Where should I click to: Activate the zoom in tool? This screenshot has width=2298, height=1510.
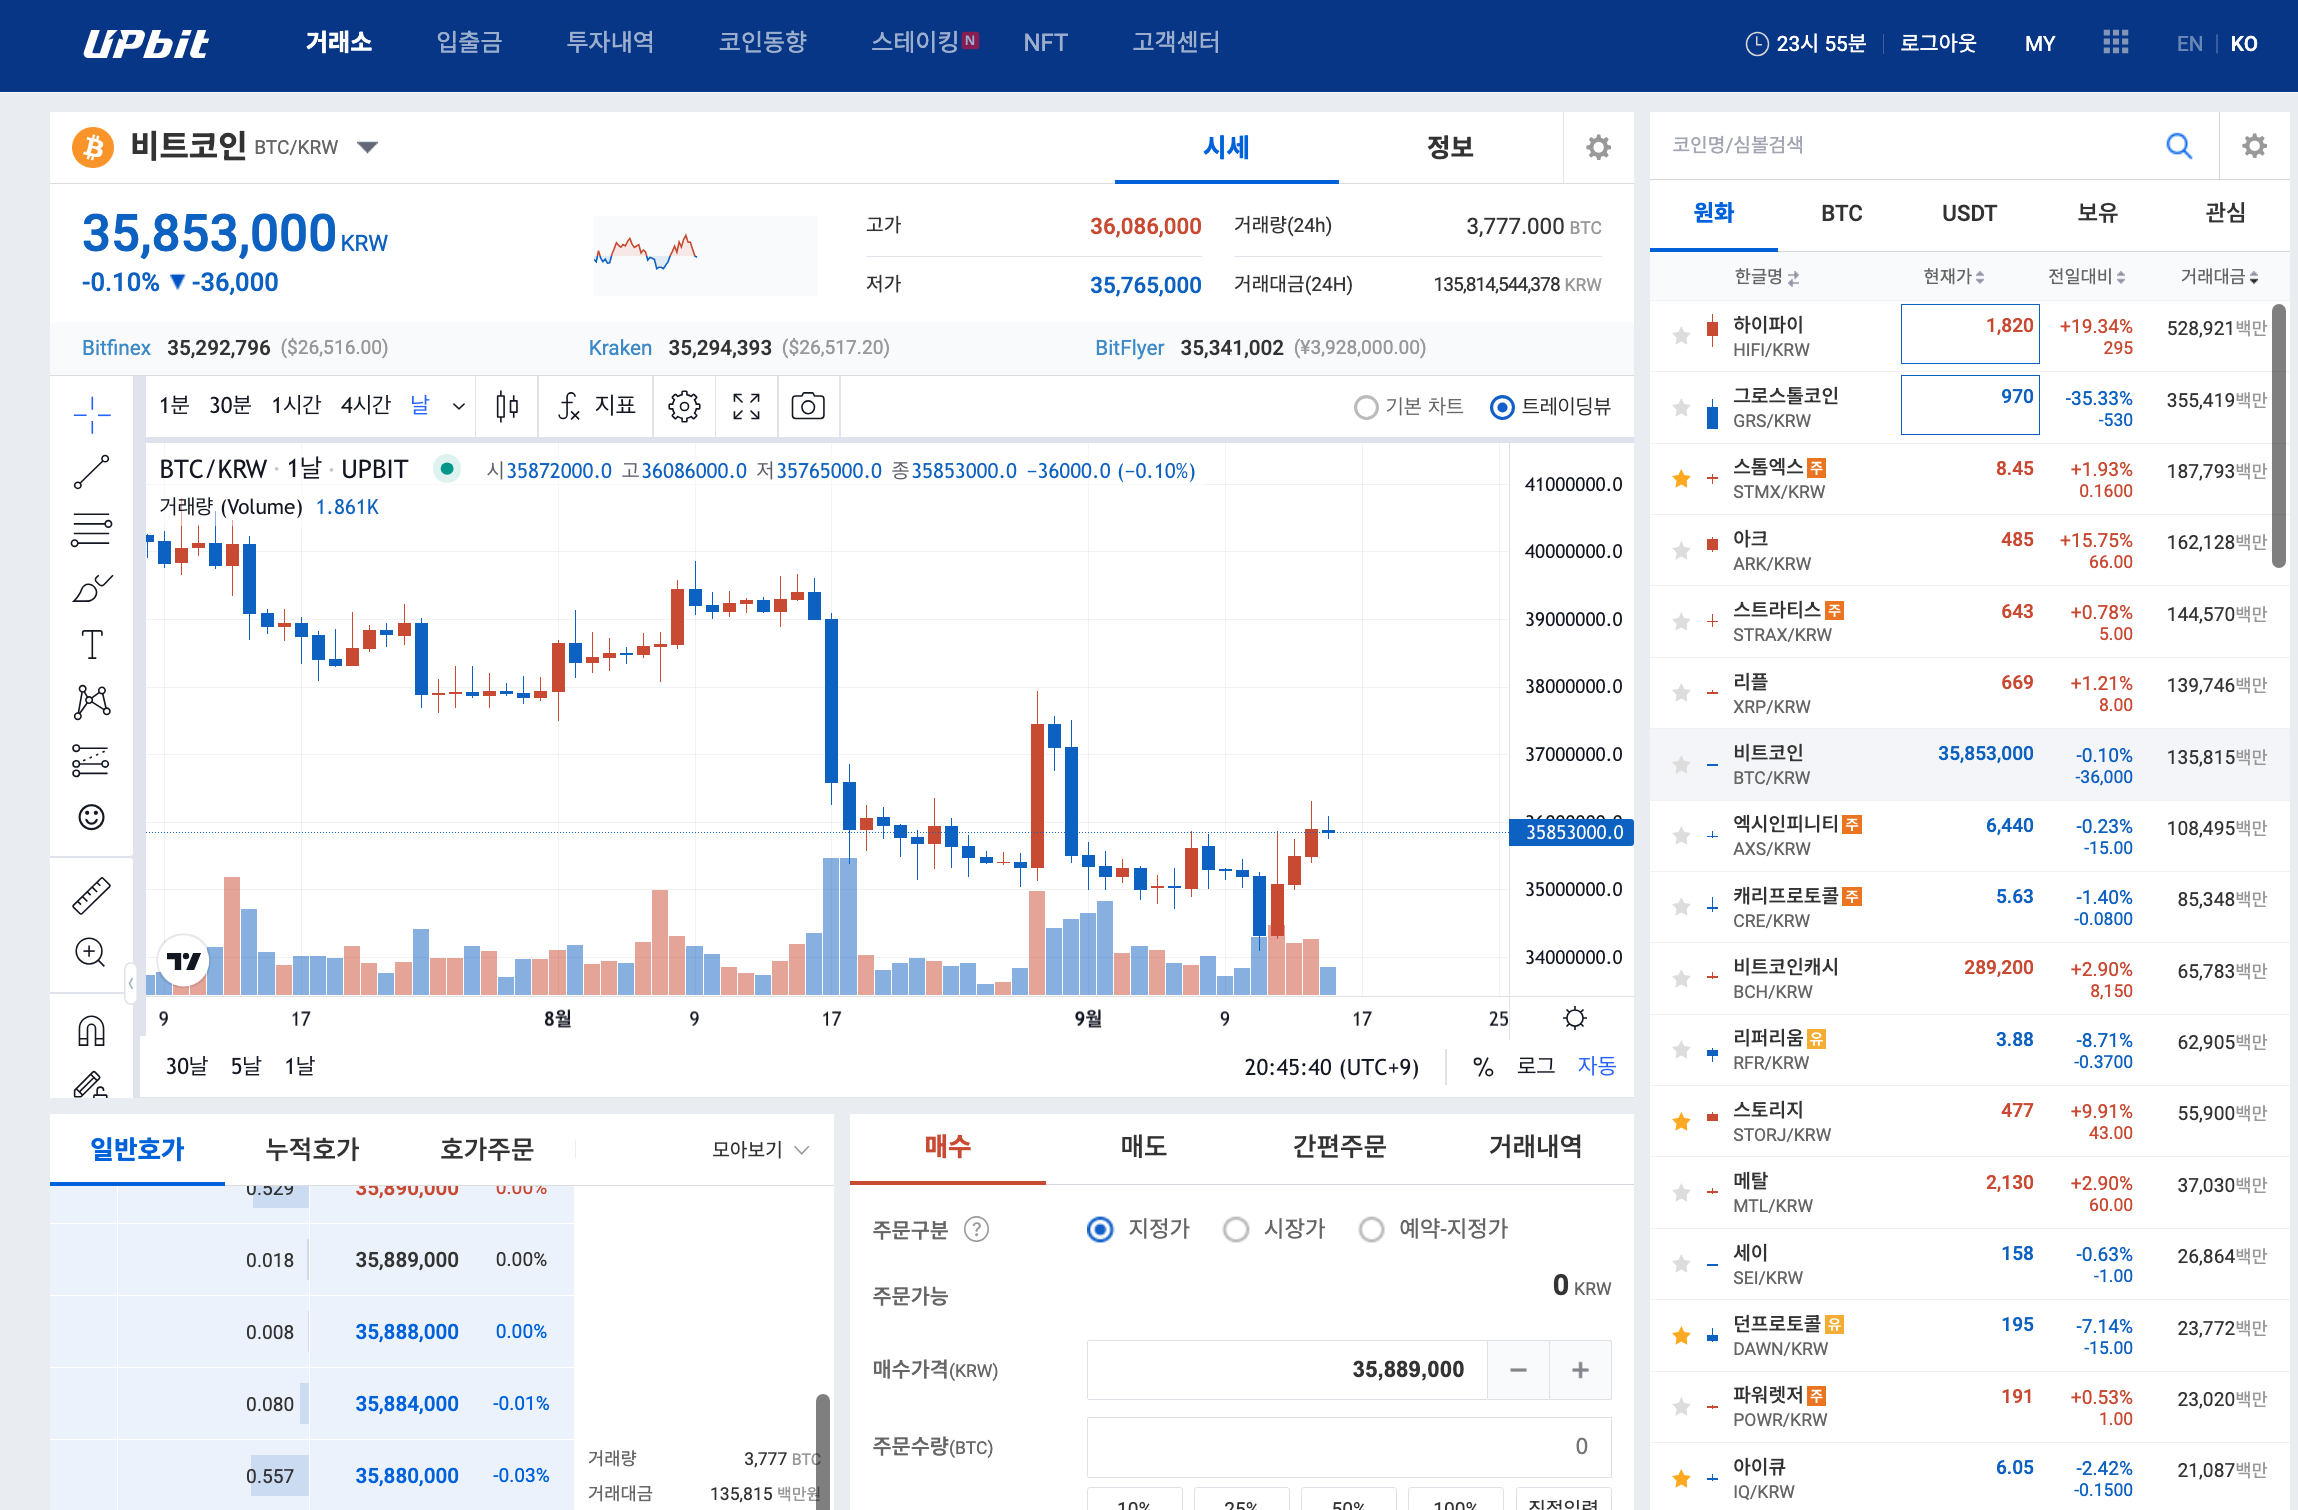pos(91,952)
